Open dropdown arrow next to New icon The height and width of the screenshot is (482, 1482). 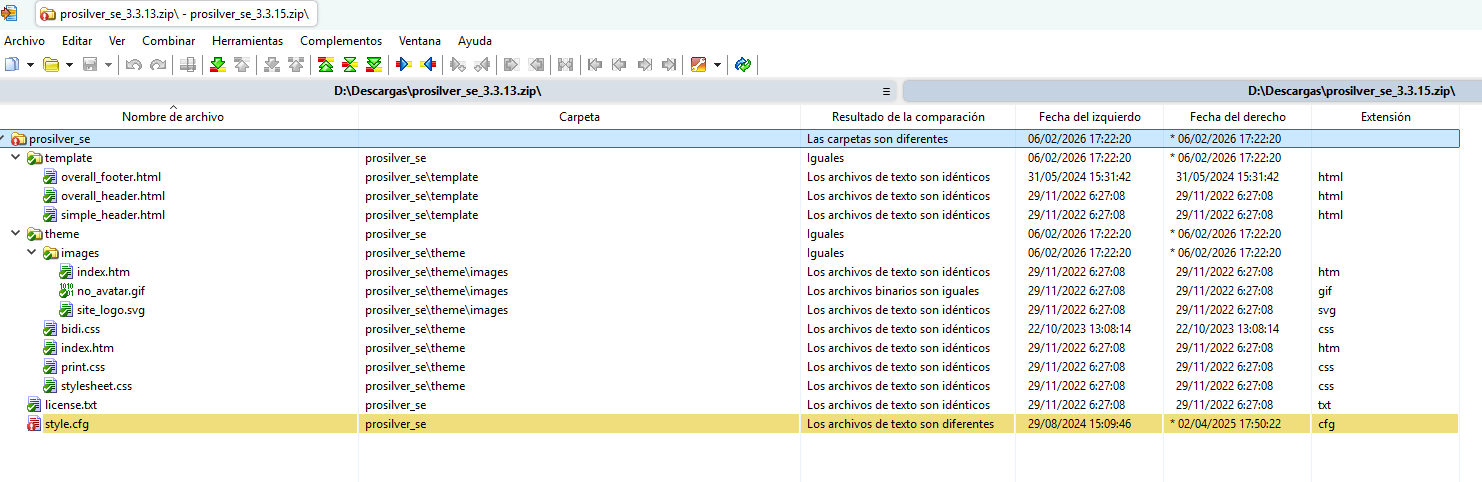click(x=30, y=65)
